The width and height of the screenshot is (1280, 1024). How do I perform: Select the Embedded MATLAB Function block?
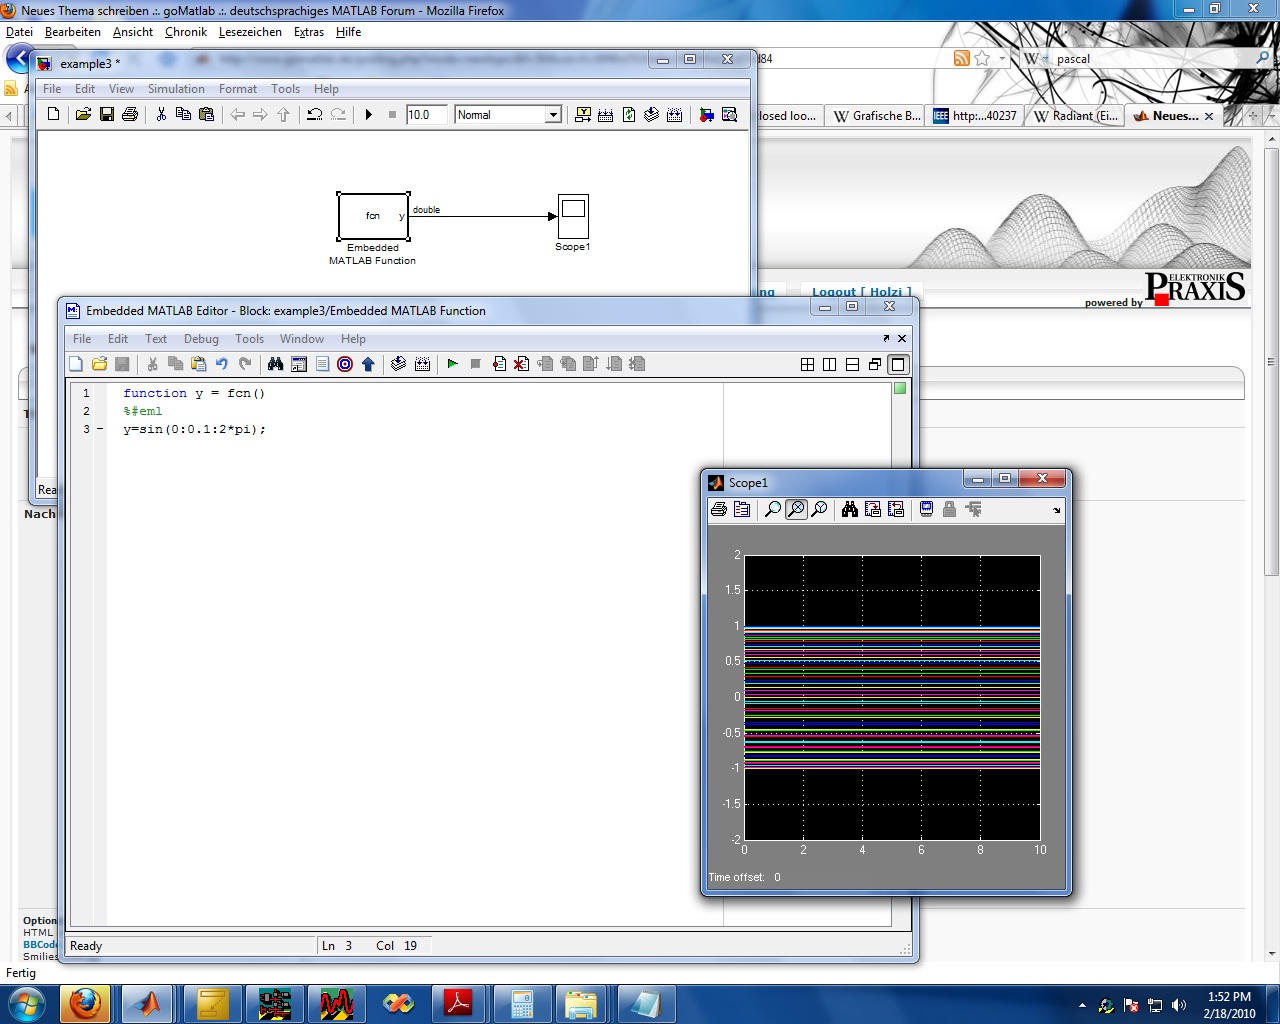[x=373, y=216]
